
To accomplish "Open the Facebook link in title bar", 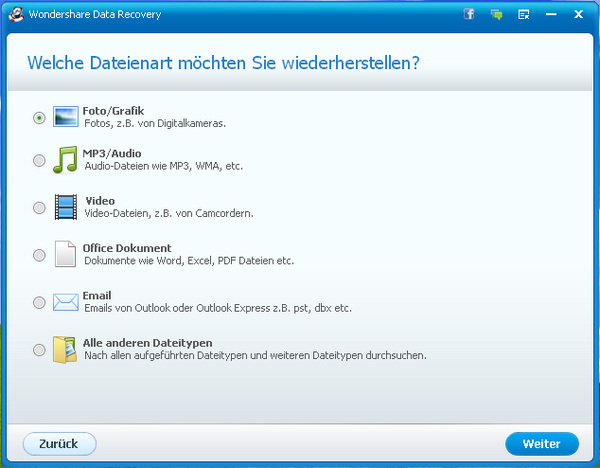I will pyautogui.click(x=469, y=14).
